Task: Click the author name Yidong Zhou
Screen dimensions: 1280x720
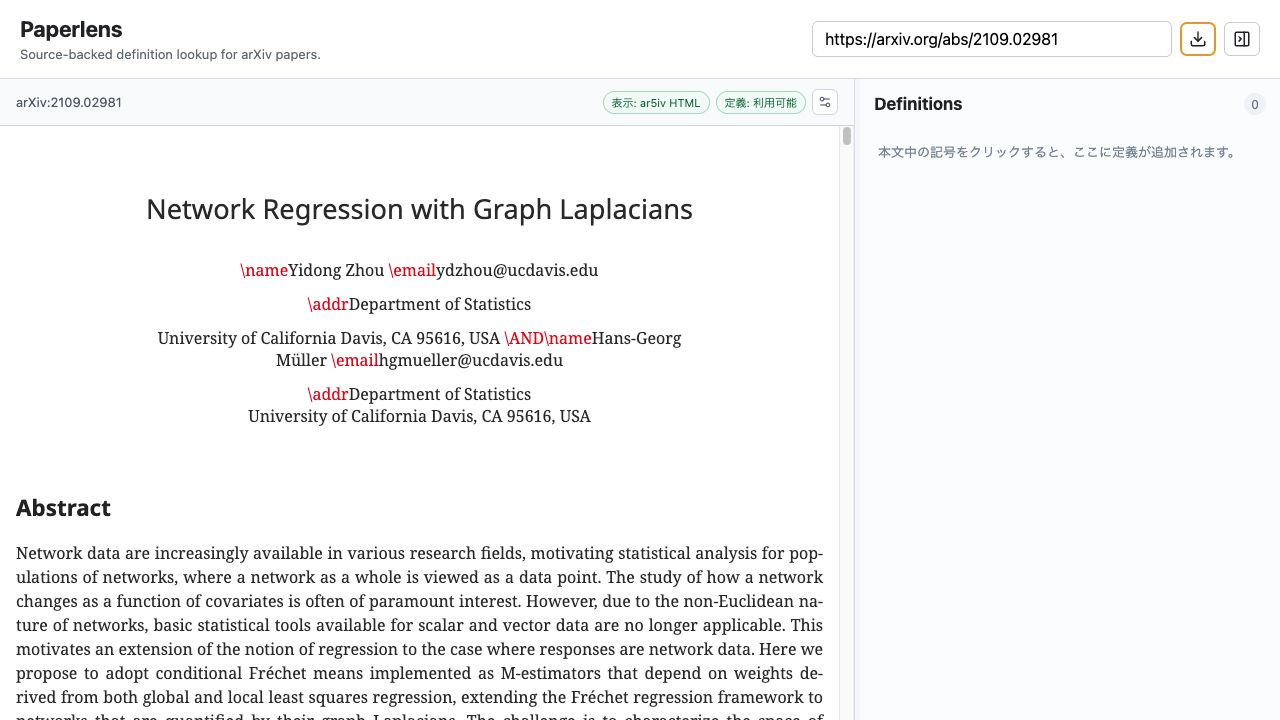Action: coord(336,270)
